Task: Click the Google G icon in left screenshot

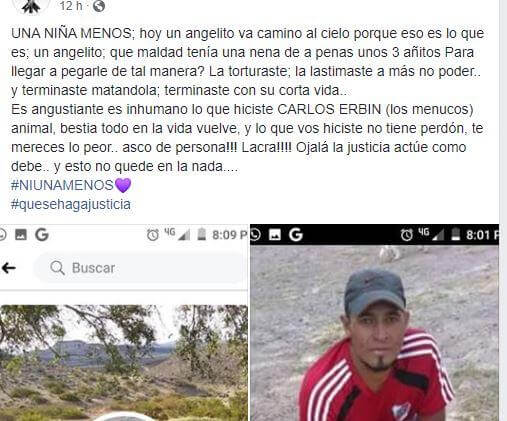Action: coord(42,235)
